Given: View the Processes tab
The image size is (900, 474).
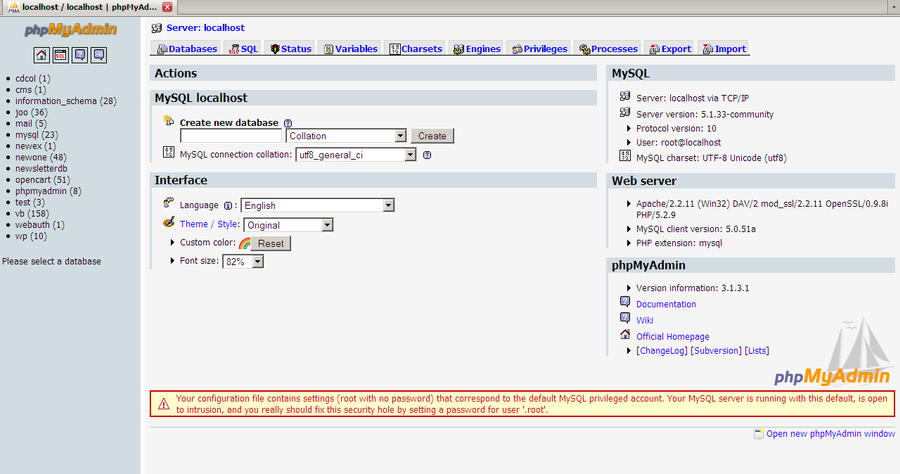Looking at the screenshot, I should 608,49.
